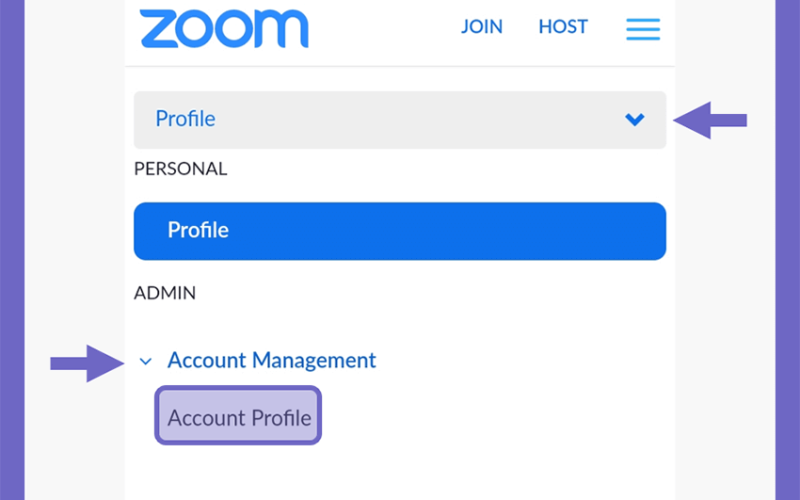
Task: Open the gray Profile dropdown selector
Action: 399,120
